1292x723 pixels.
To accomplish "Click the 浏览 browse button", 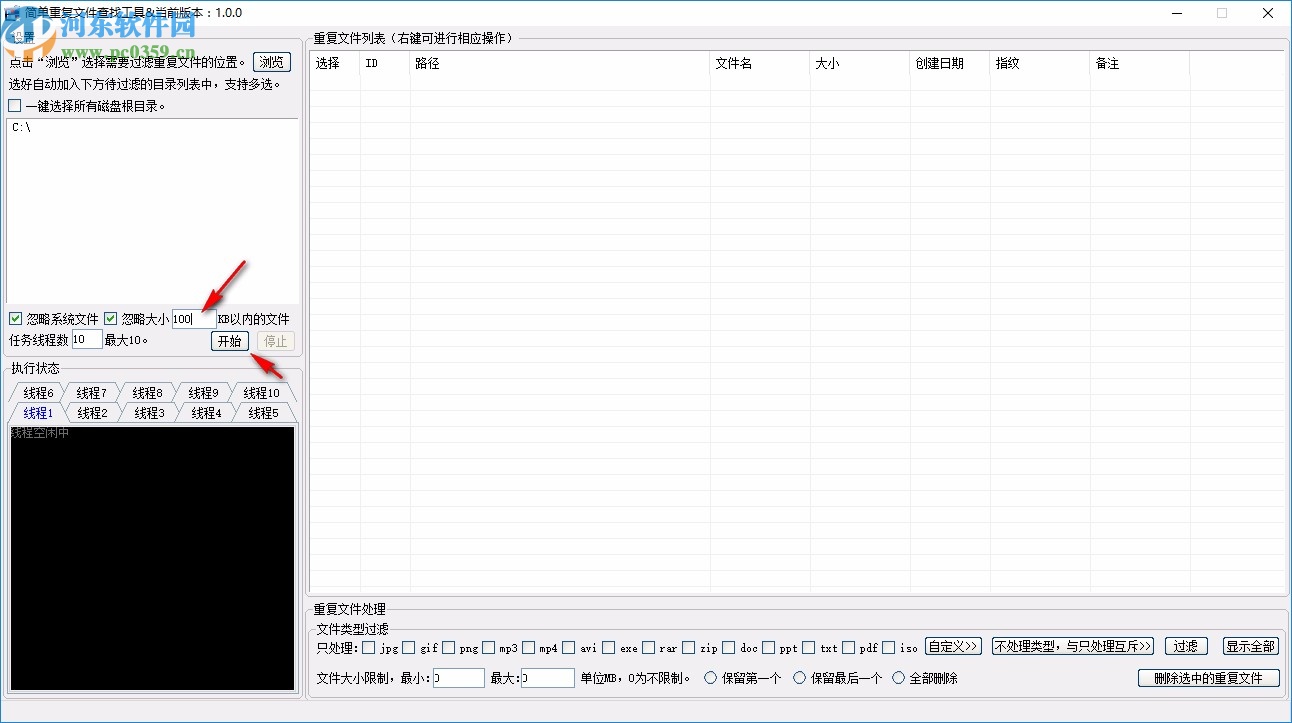I will (x=271, y=61).
